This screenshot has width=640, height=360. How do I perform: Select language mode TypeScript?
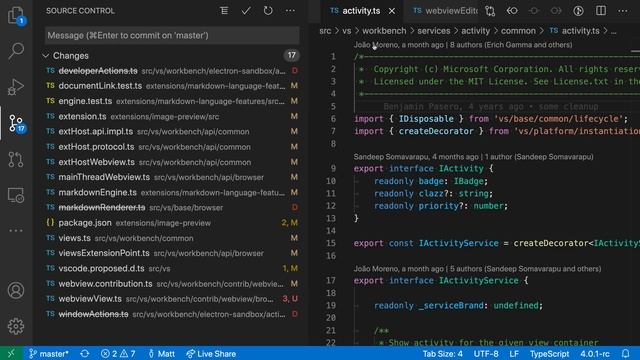pyautogui.click(x=549, y=353)
